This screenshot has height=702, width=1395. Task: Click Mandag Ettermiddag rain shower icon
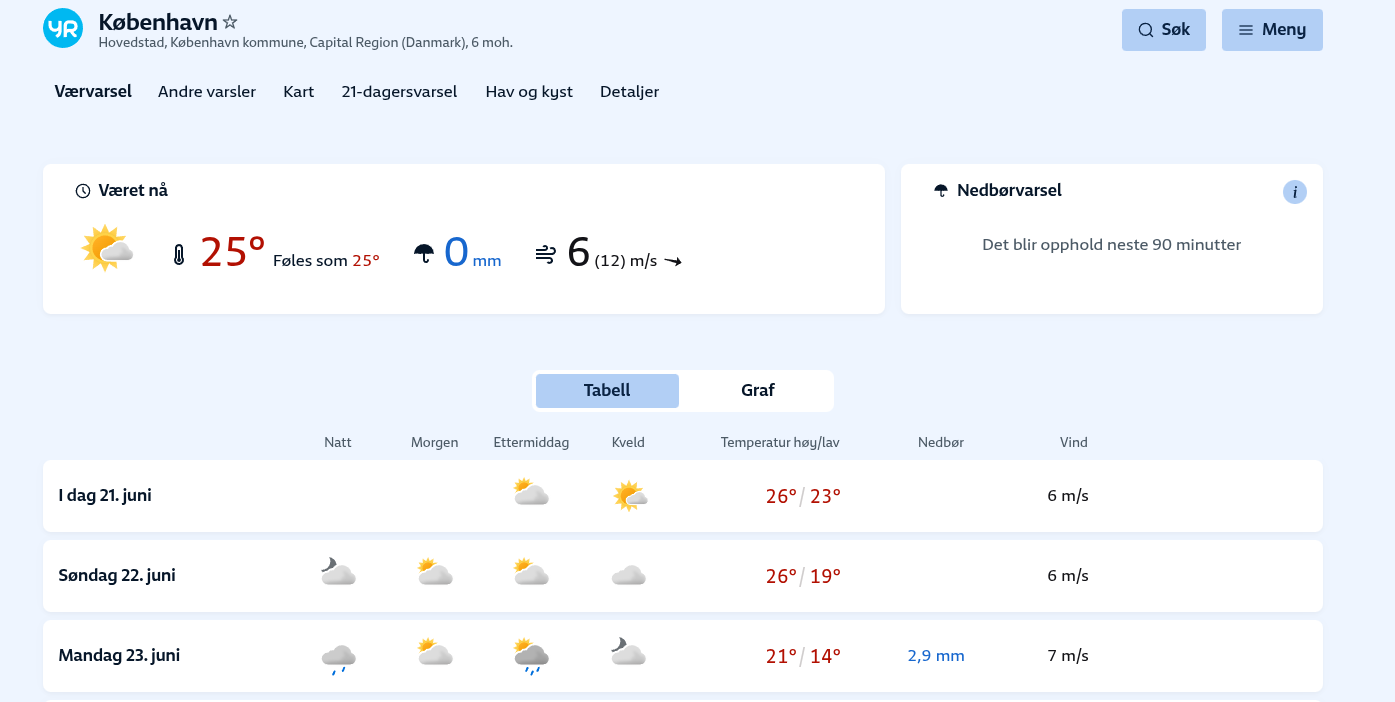pyautogui.click(x=531, y=656)
